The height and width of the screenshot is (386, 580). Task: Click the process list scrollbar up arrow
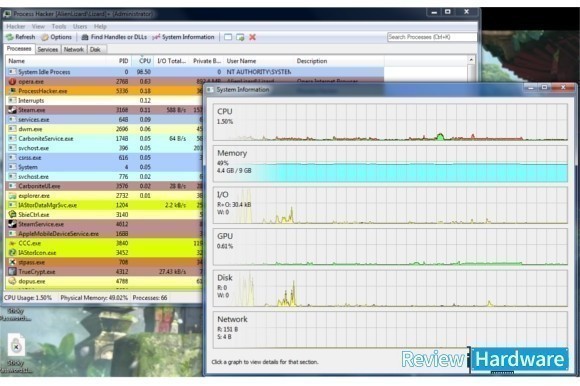pos(471,60)
